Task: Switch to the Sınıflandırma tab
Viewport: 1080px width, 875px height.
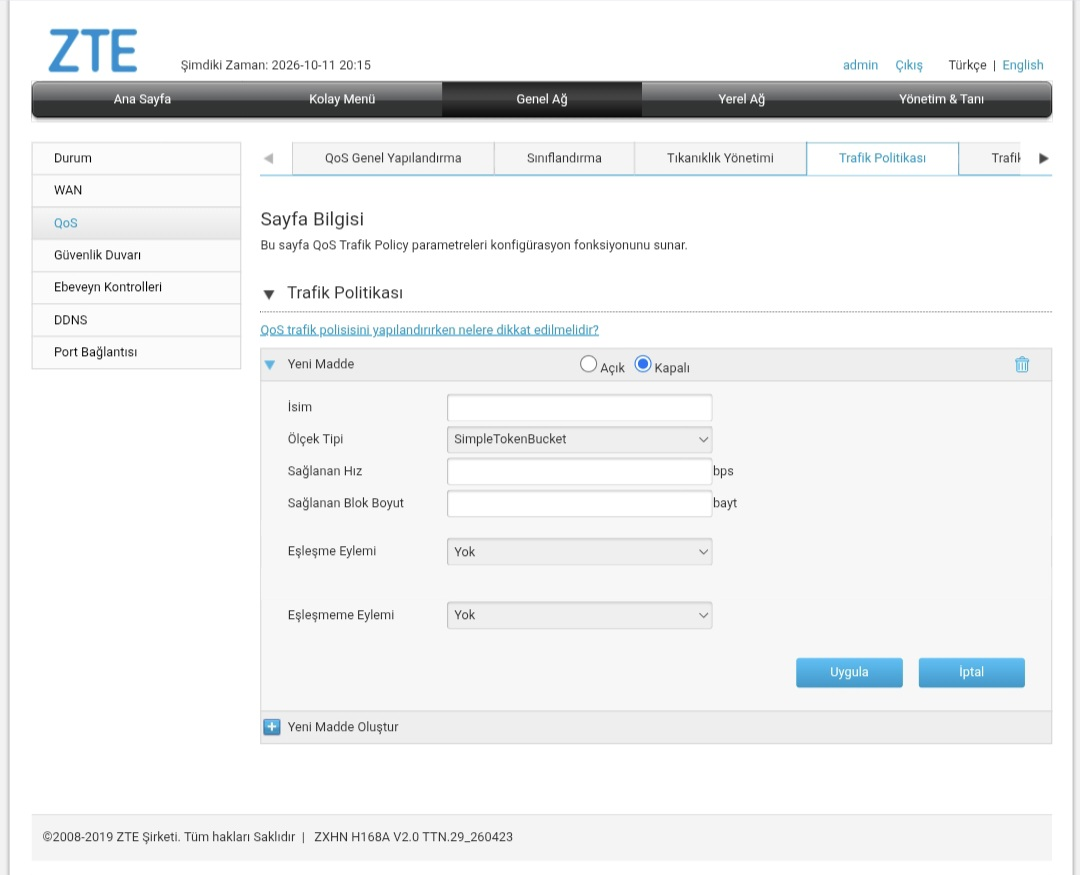Action: pyautogui.click(x=564, y=158)
